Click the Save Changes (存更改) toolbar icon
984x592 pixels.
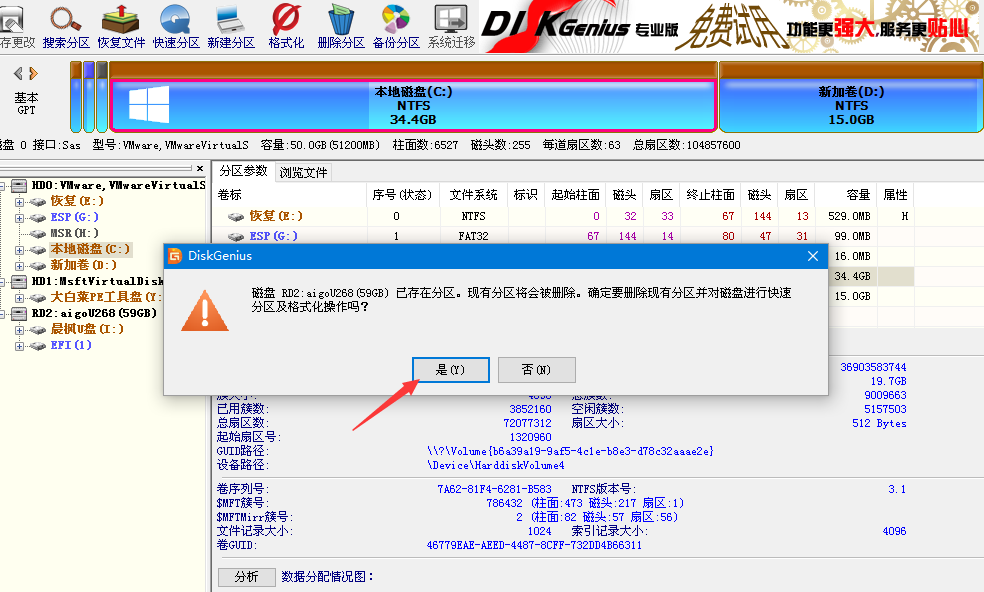pos(16,26)
